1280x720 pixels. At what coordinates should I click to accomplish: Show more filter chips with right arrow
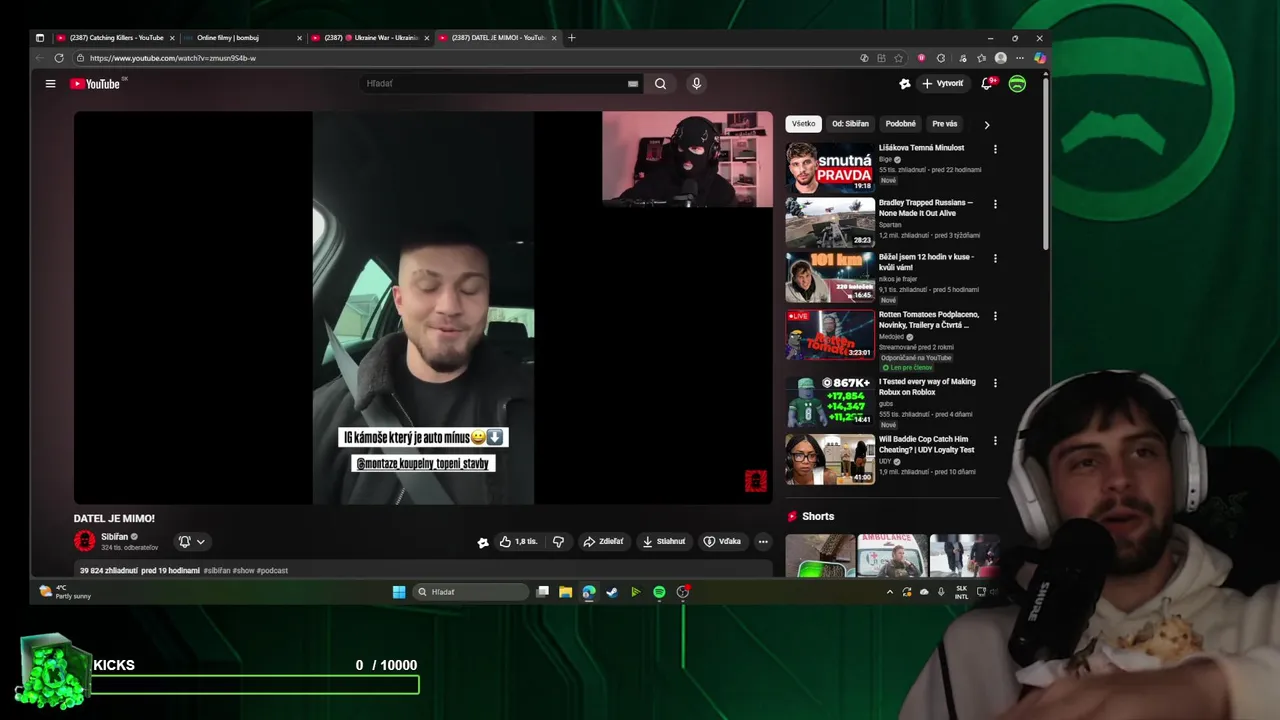pyautogui.click(x=987, y=125)
